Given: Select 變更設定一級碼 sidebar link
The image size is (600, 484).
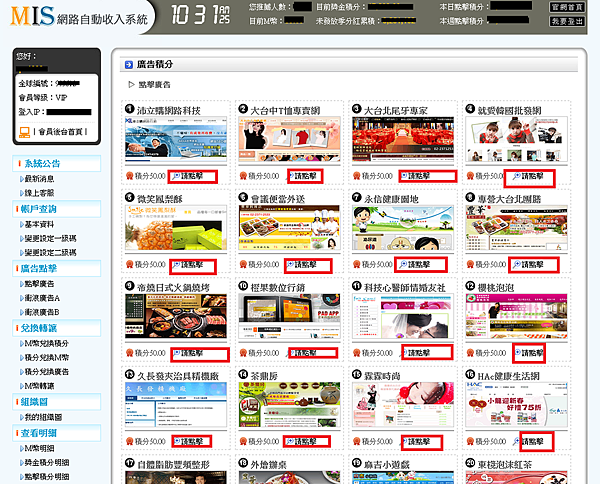Looking at the screenshot, I should (50, 238).
